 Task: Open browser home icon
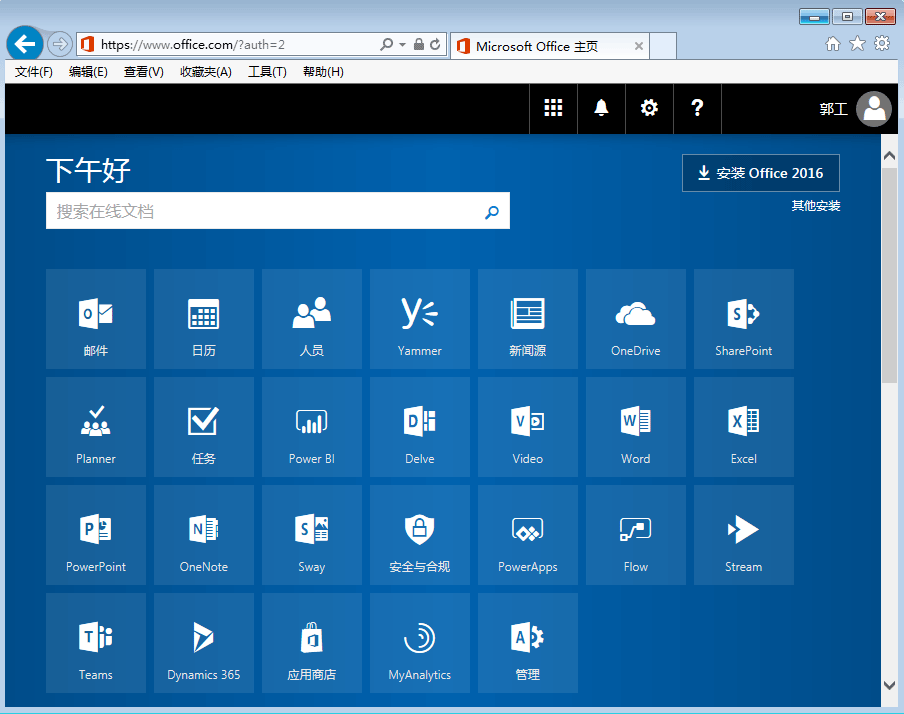[x=833, y=44]
